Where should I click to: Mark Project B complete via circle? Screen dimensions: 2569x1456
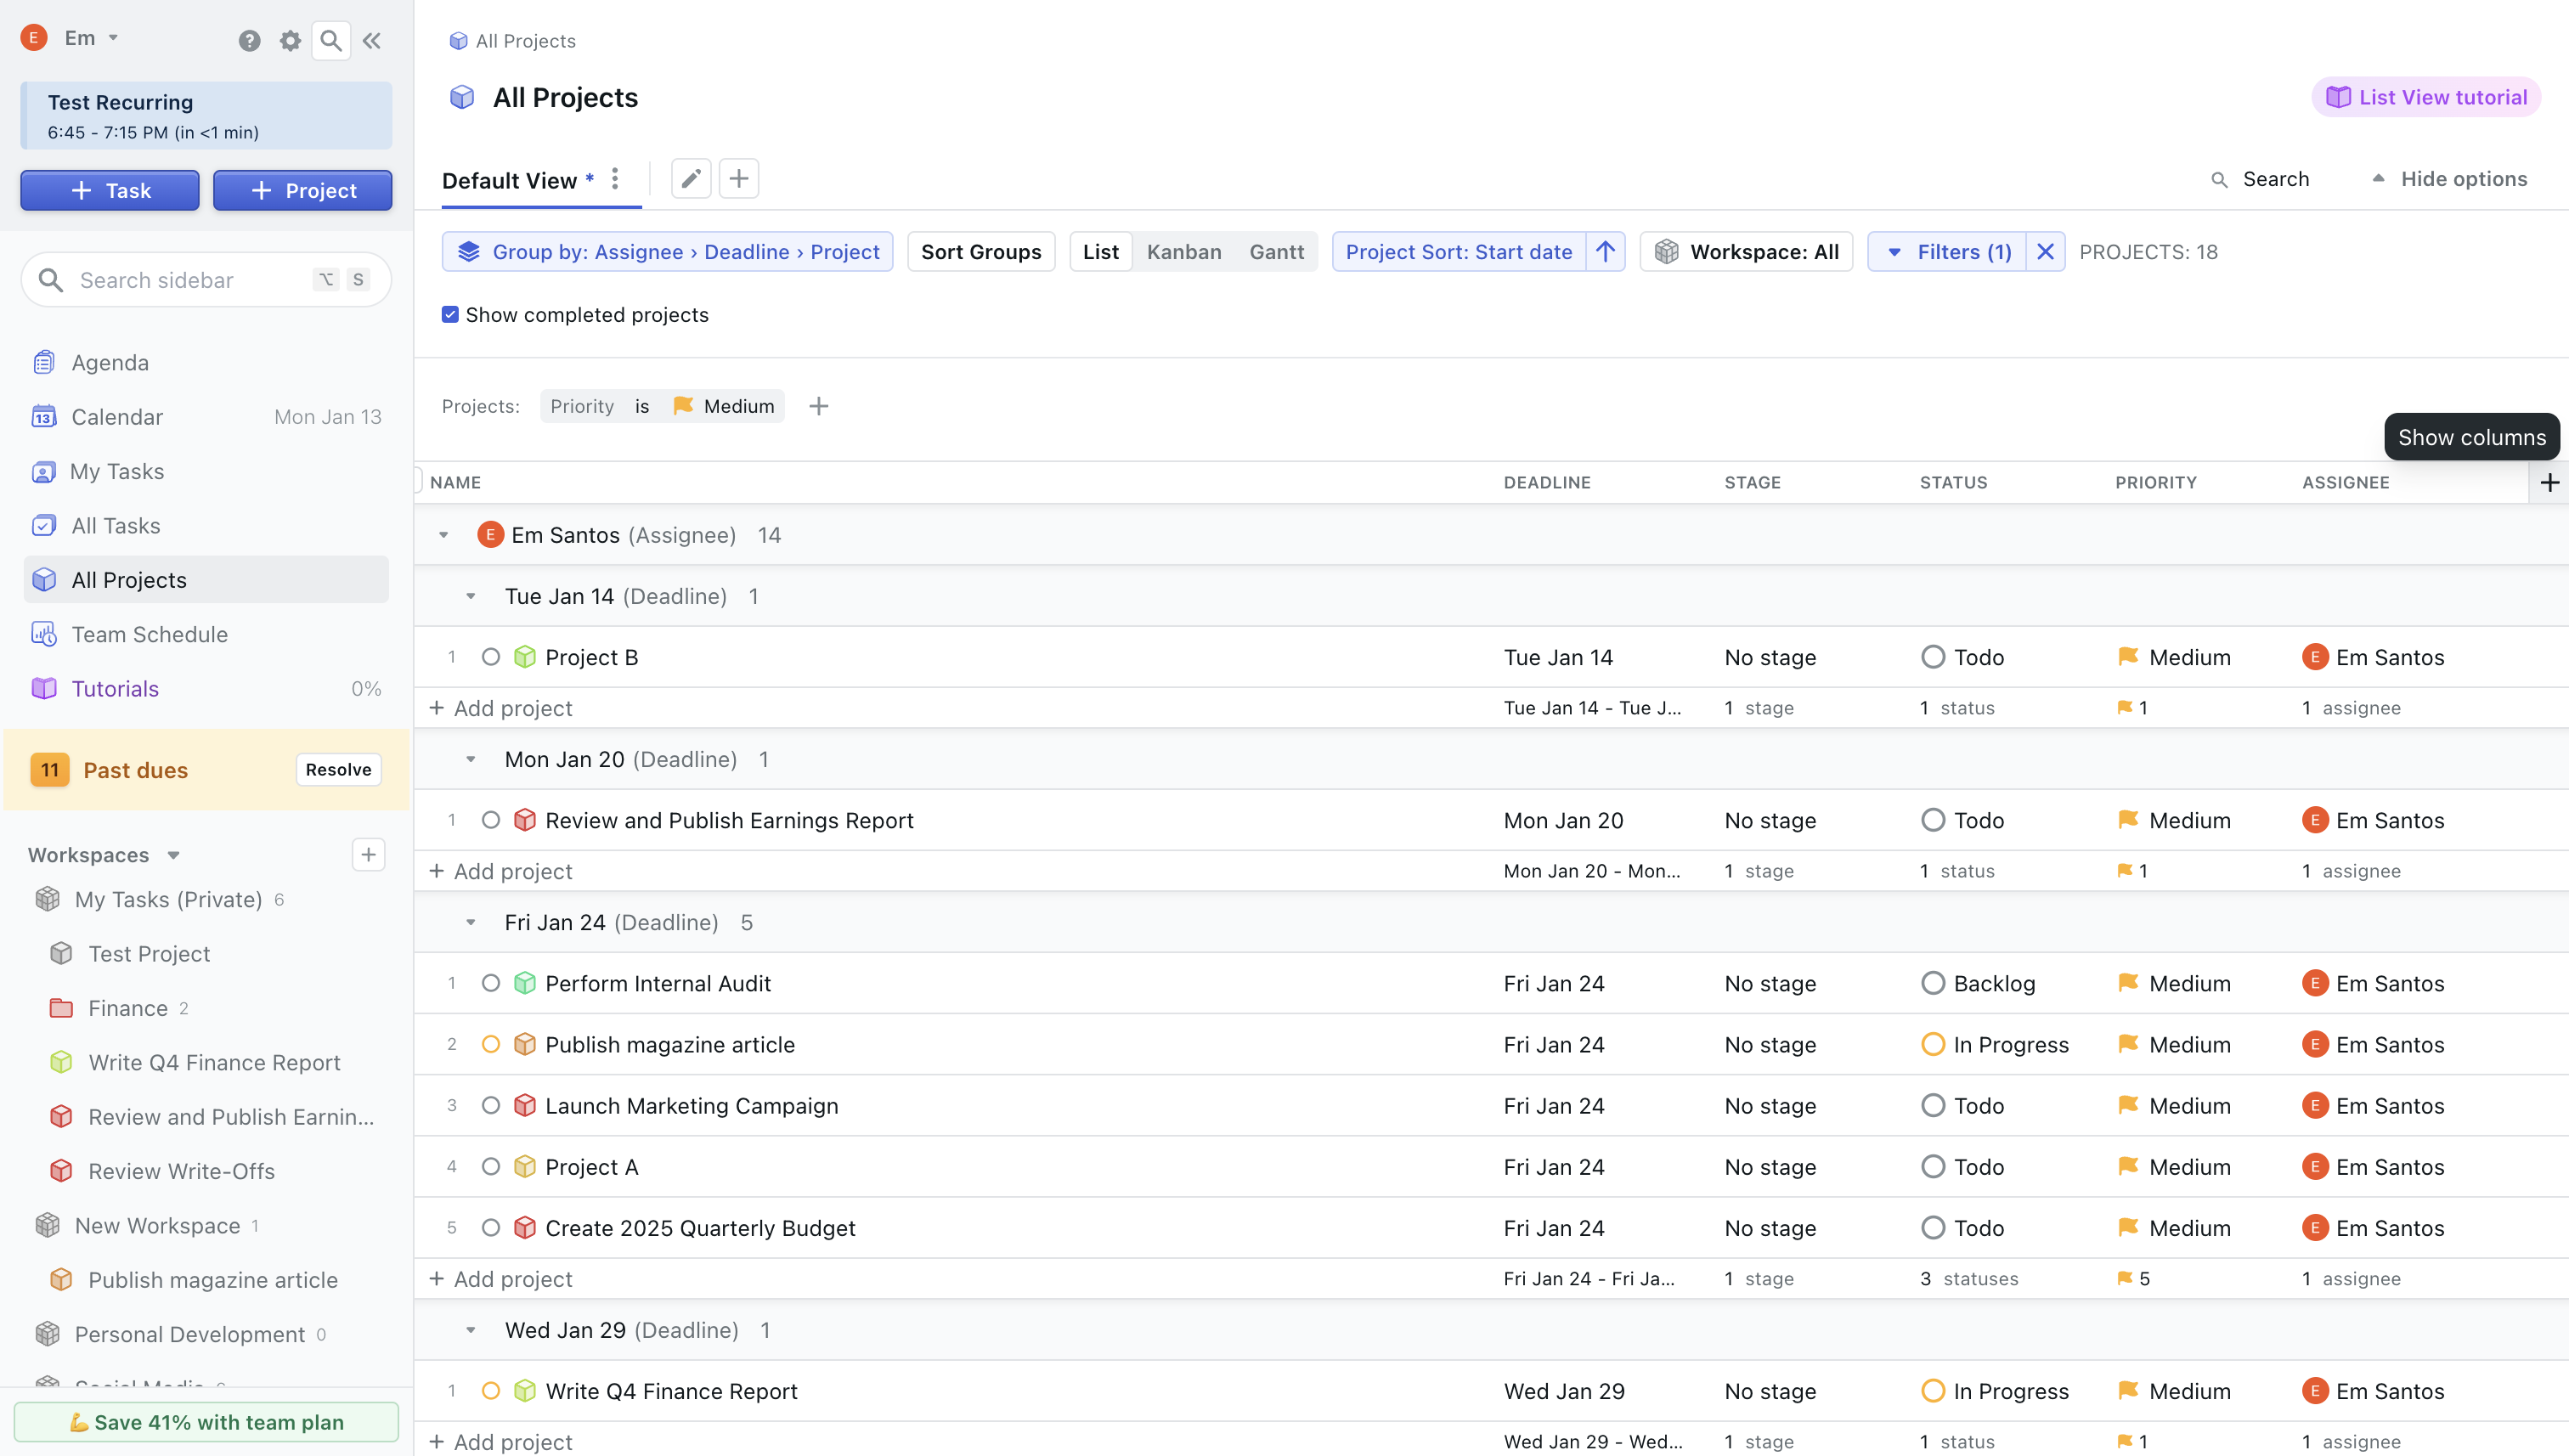point(490,657)
